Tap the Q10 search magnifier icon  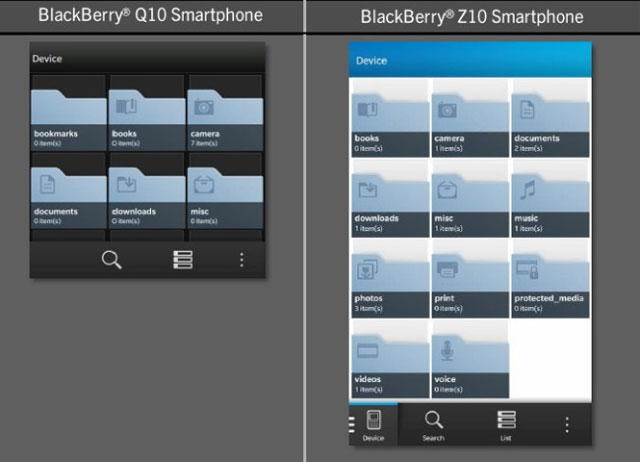pos(111,260)
